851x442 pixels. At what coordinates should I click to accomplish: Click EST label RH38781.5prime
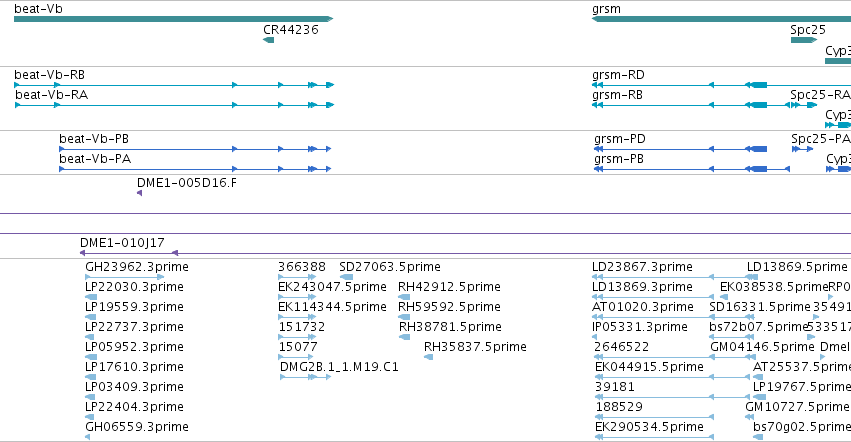tap(450, 327)
